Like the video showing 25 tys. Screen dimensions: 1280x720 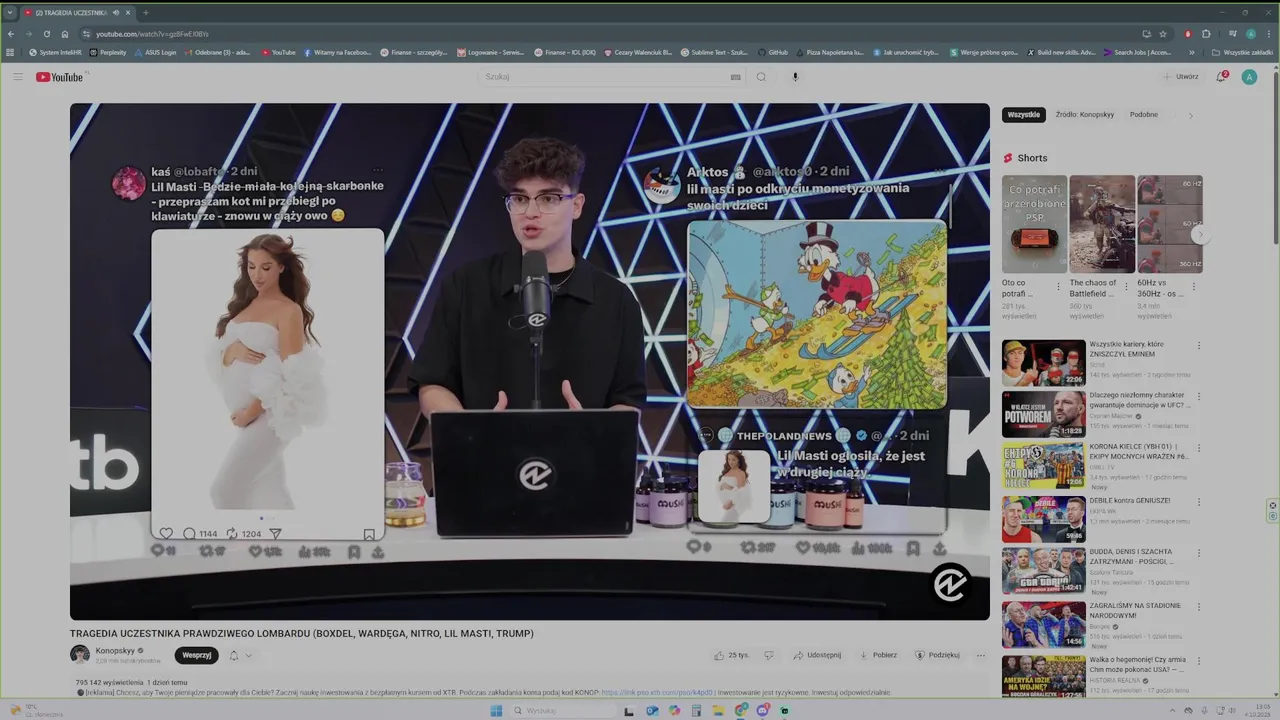tap(731, 655)
